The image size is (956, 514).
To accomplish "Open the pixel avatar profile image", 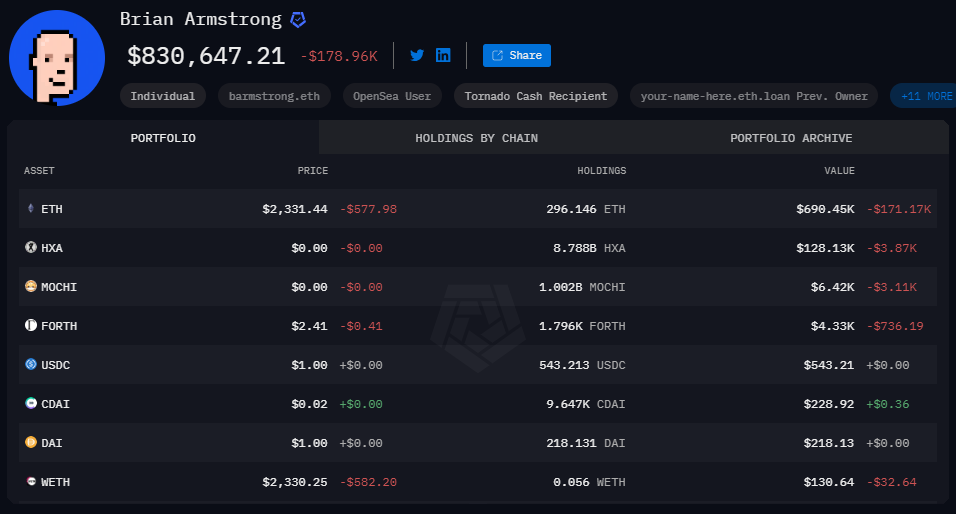I will 57,58.
